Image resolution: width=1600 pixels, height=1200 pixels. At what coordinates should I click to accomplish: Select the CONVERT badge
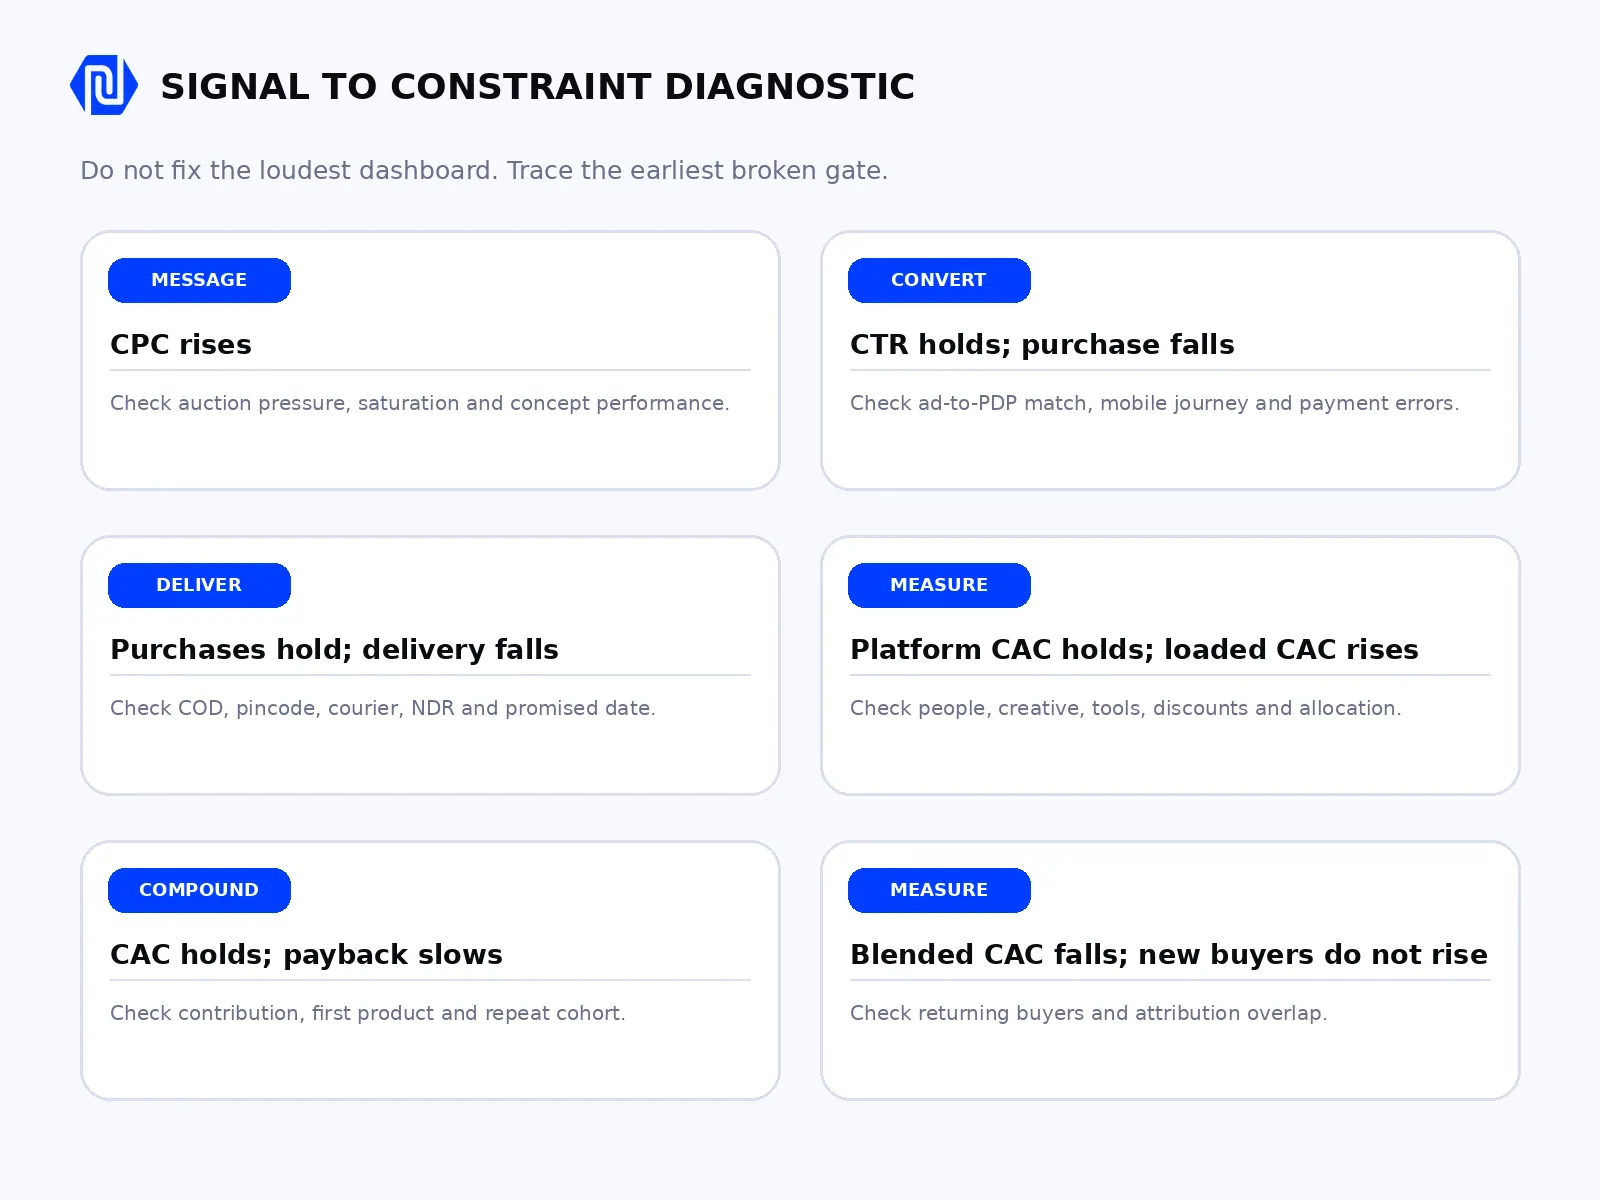click(939, 280)
